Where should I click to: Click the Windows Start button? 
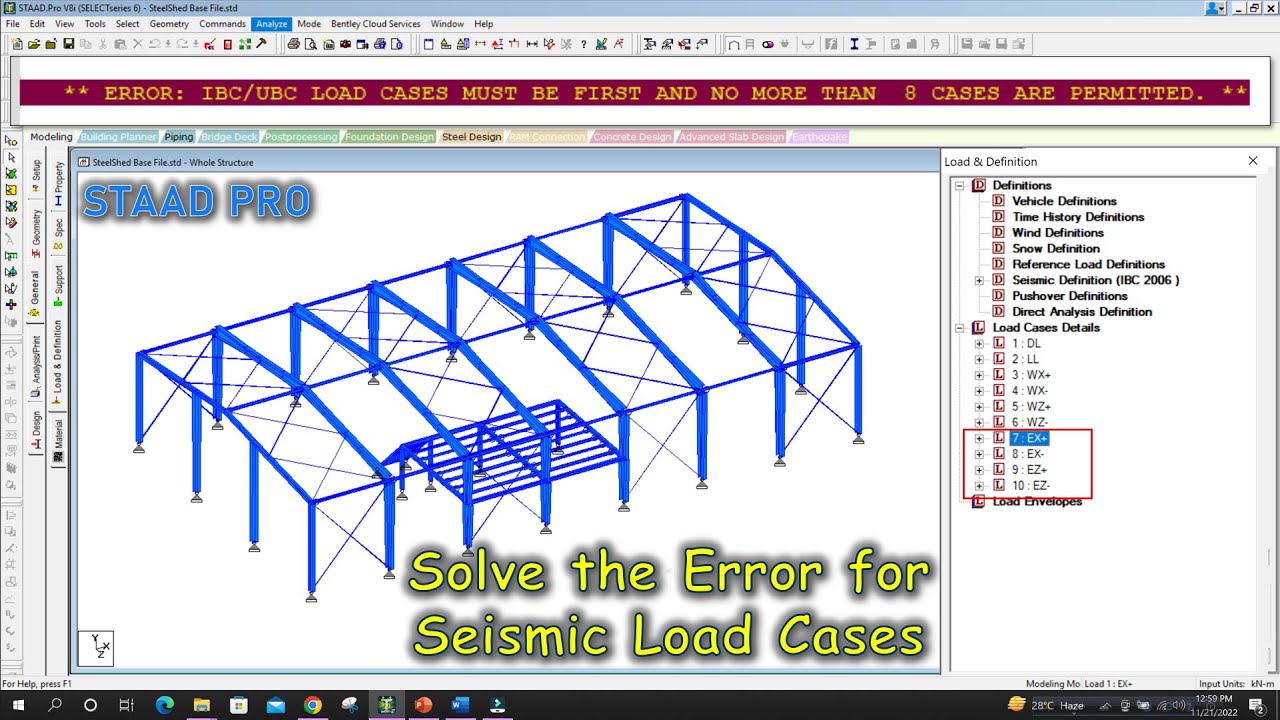(20, 705)
